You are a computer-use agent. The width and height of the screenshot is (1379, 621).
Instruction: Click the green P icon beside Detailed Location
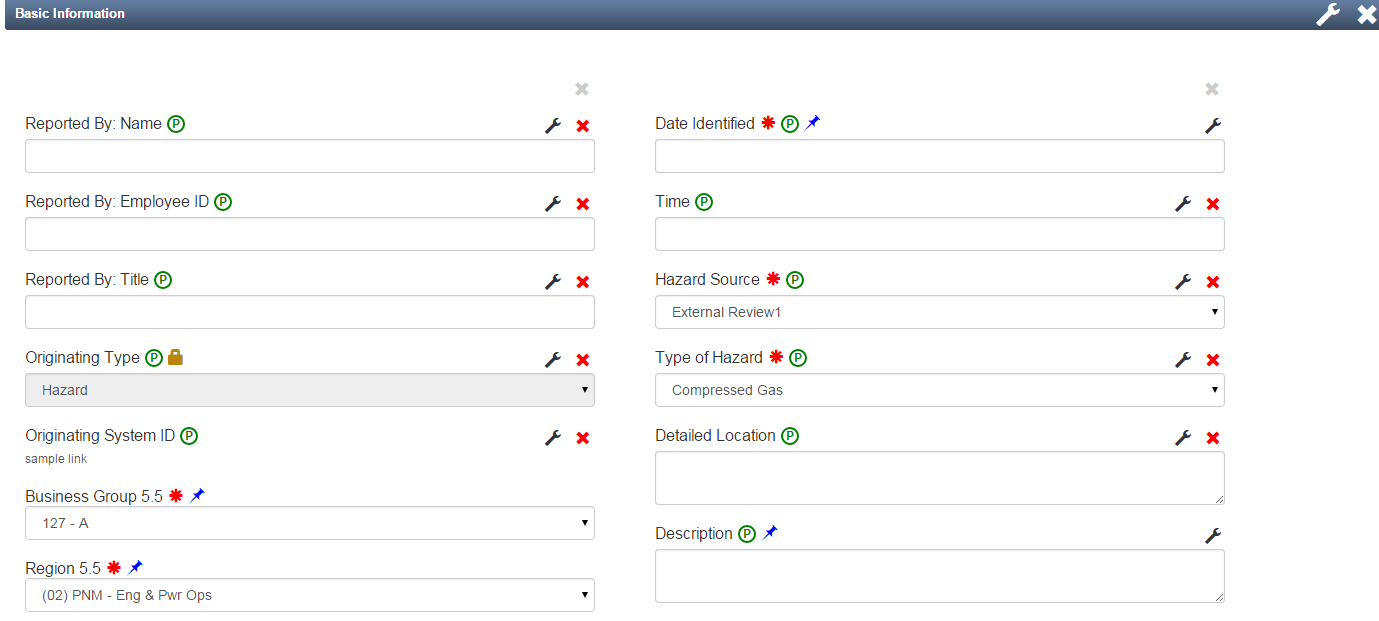[x=790, y=436]
